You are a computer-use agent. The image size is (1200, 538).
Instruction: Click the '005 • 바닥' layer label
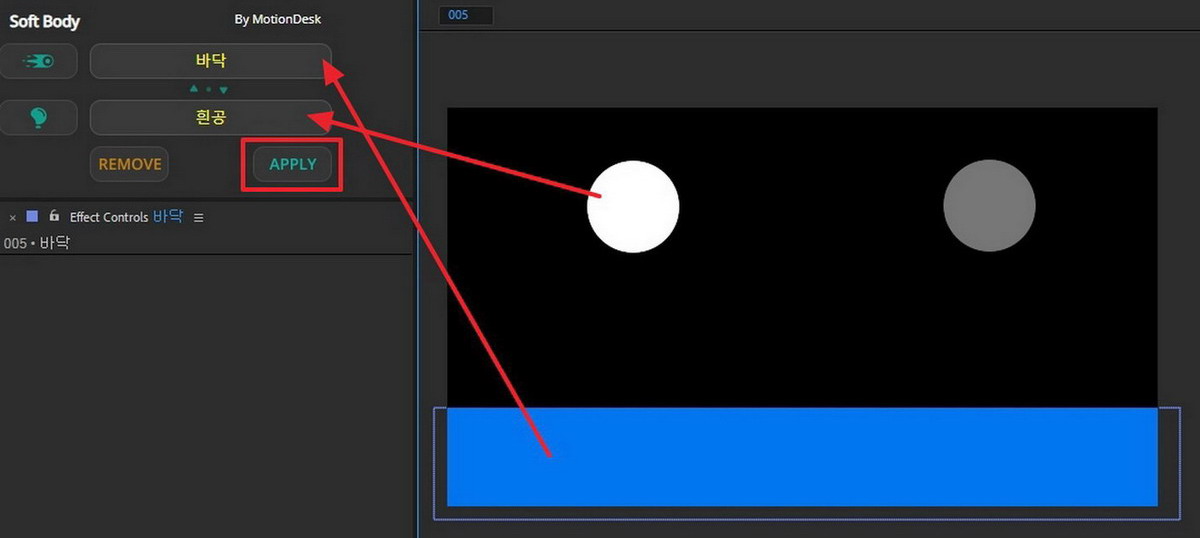[37, 243]
